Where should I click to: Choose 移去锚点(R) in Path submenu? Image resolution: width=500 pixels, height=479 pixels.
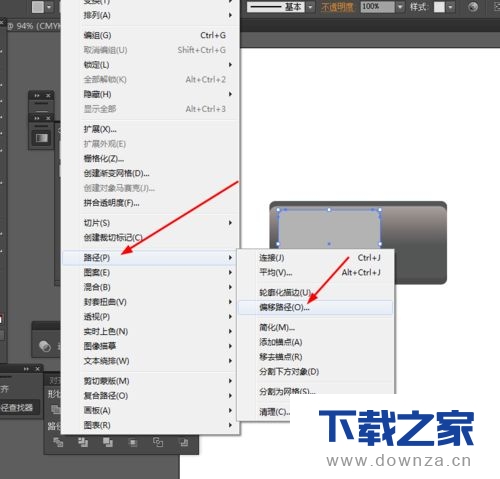coord(316,357)
